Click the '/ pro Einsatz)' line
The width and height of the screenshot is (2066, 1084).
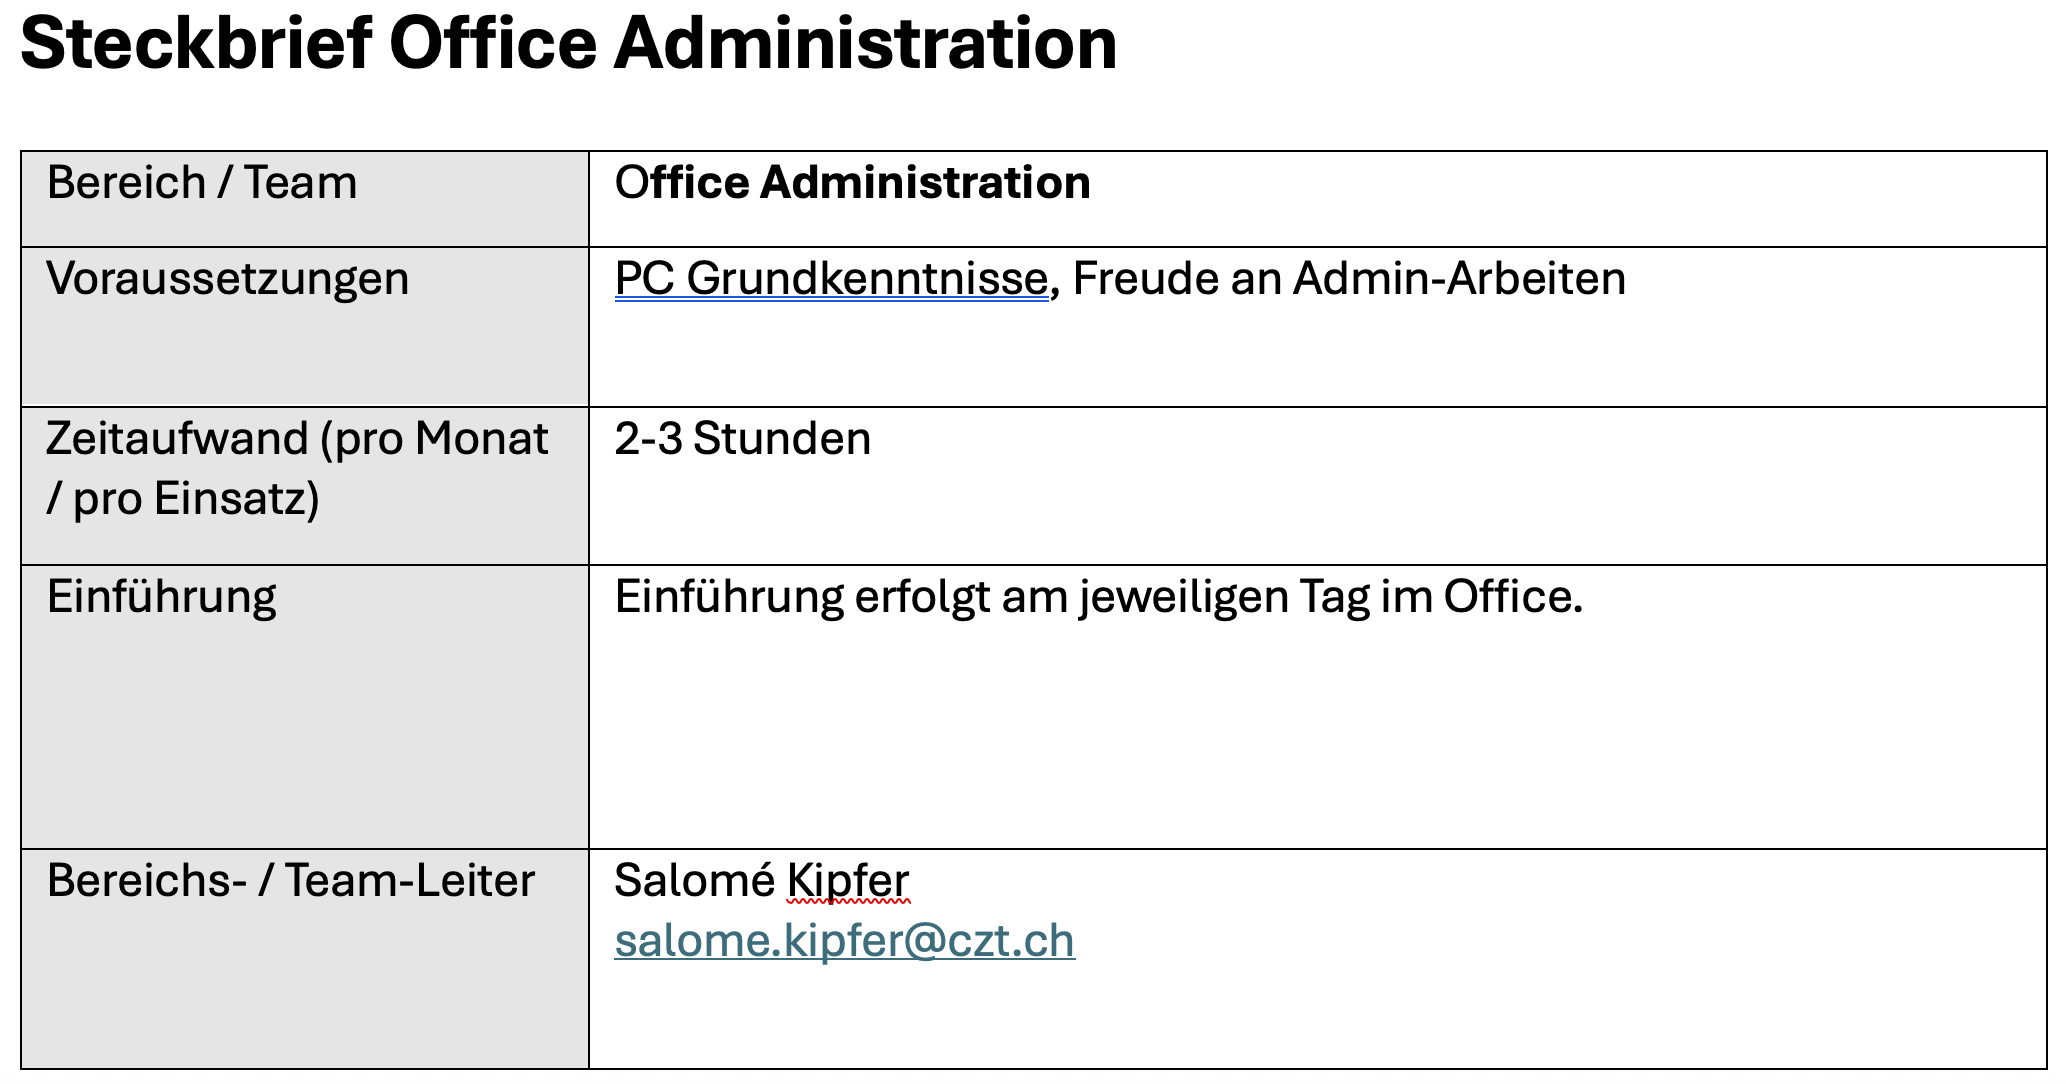coord(183,499)
